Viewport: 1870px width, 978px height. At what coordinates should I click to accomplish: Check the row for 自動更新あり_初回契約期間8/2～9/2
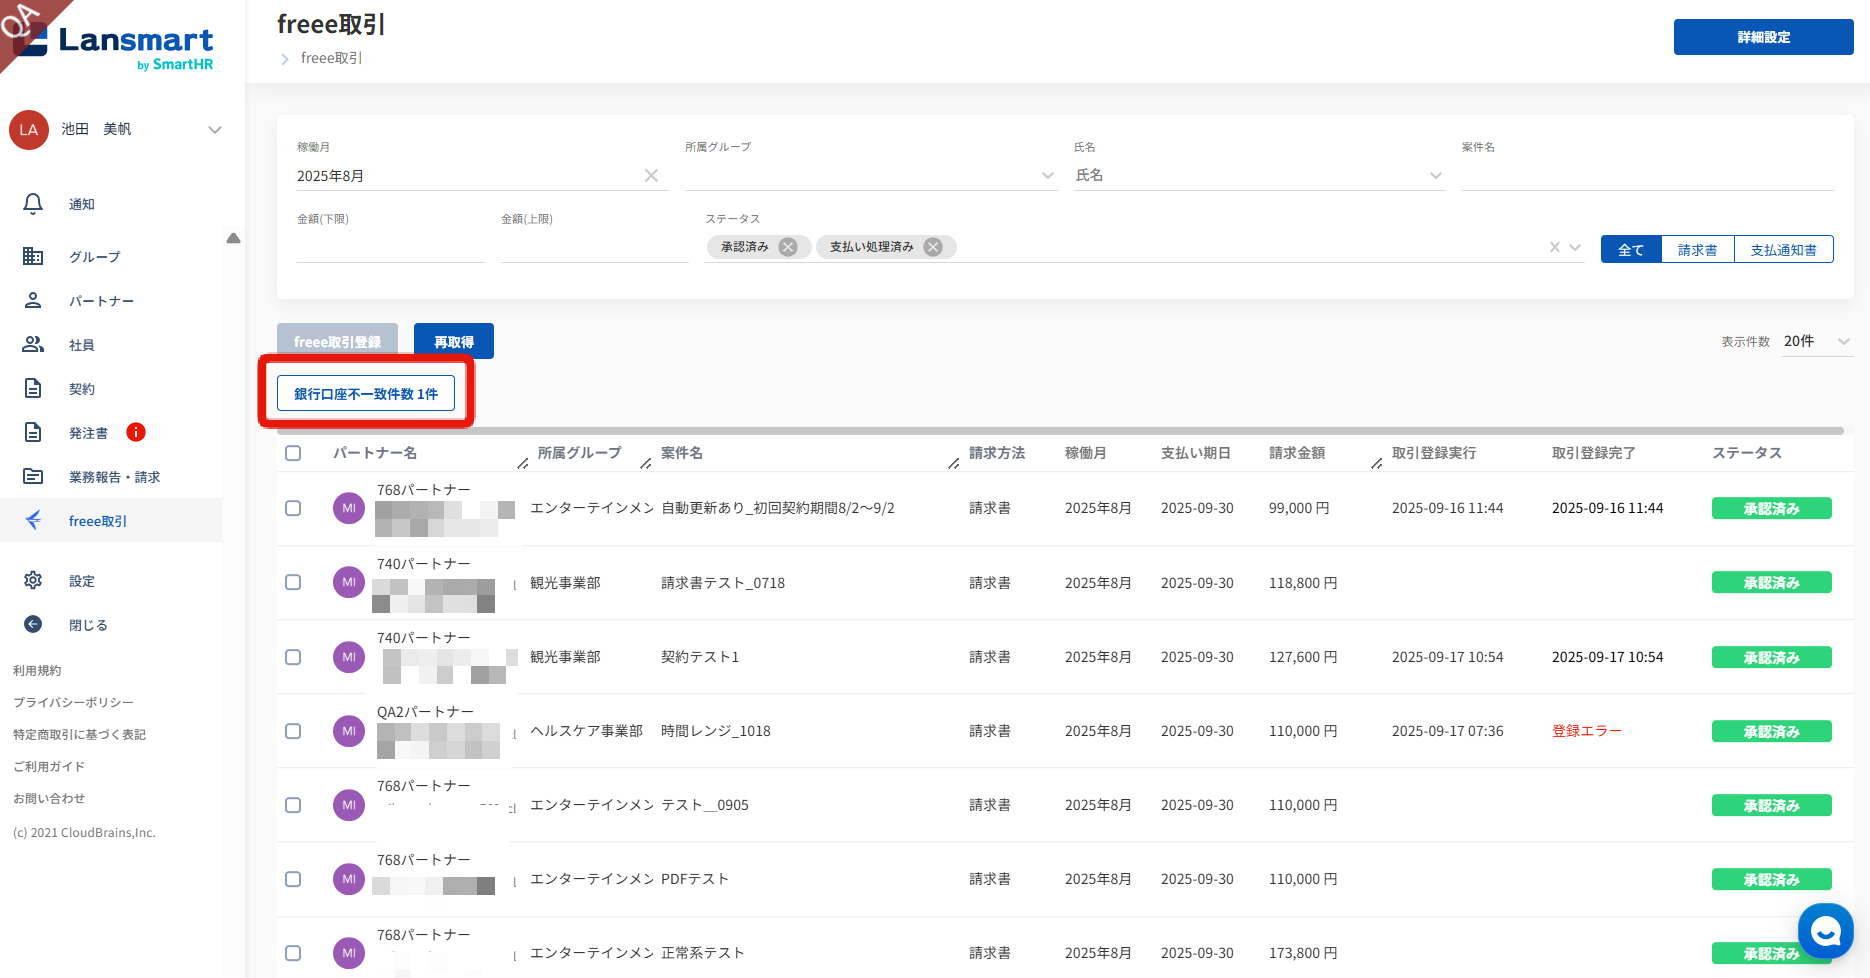coord(293,508)
